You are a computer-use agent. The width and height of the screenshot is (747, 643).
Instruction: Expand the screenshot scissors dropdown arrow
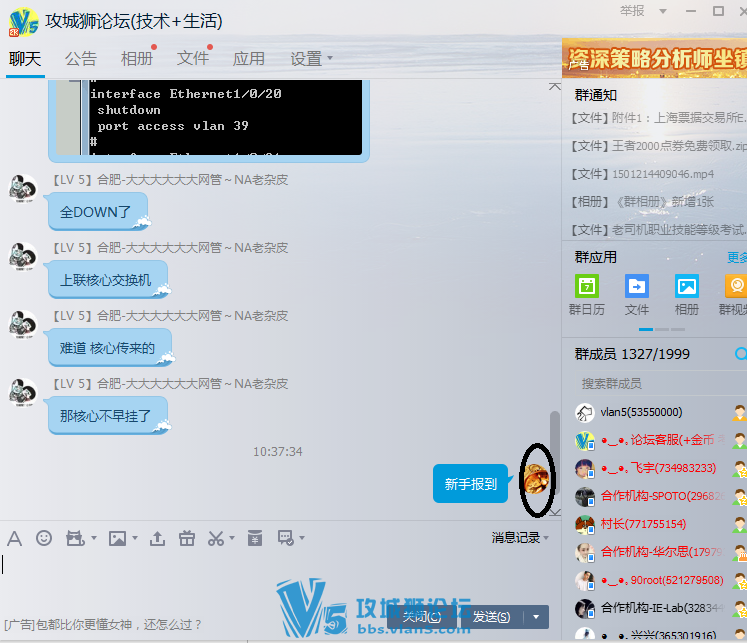tap(232, 538)
